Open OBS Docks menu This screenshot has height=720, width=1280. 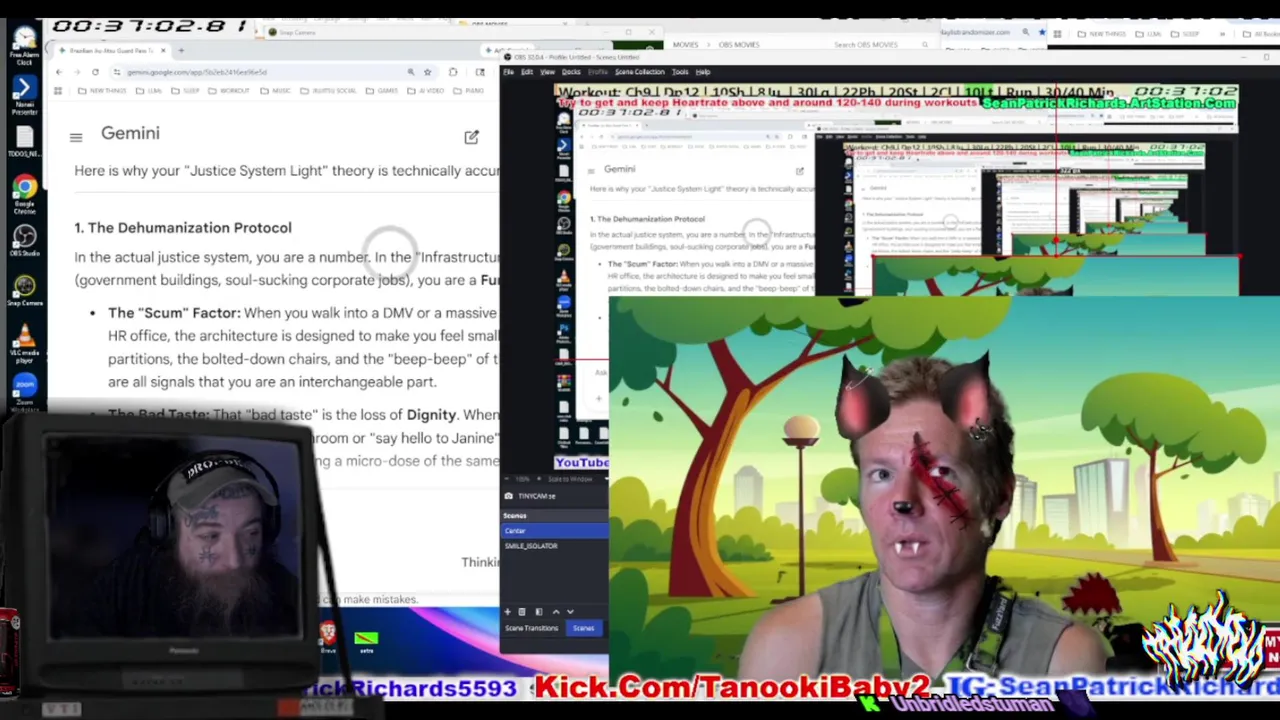click(571, 72)
